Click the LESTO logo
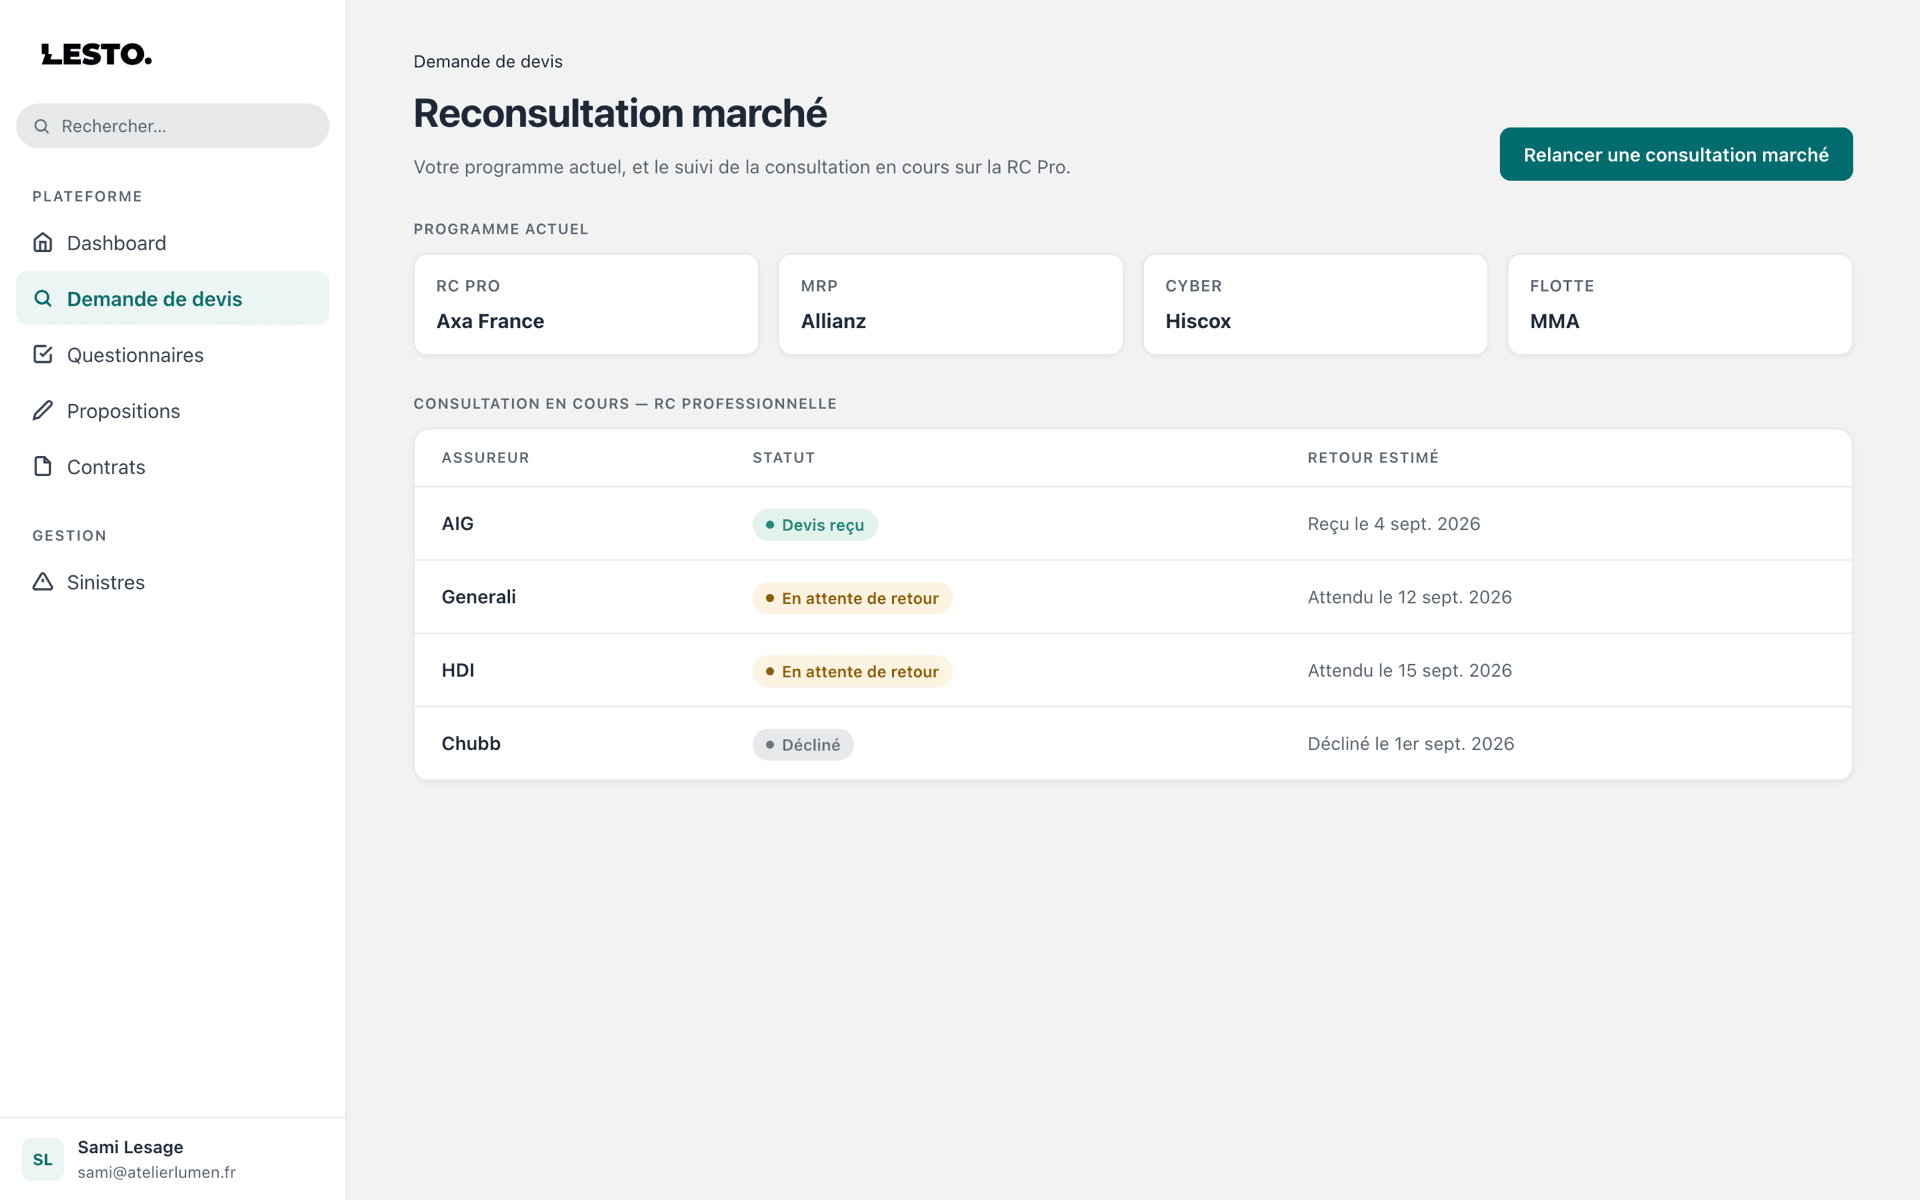The height and width of the screenshot is (1200, 1920). 96,54
